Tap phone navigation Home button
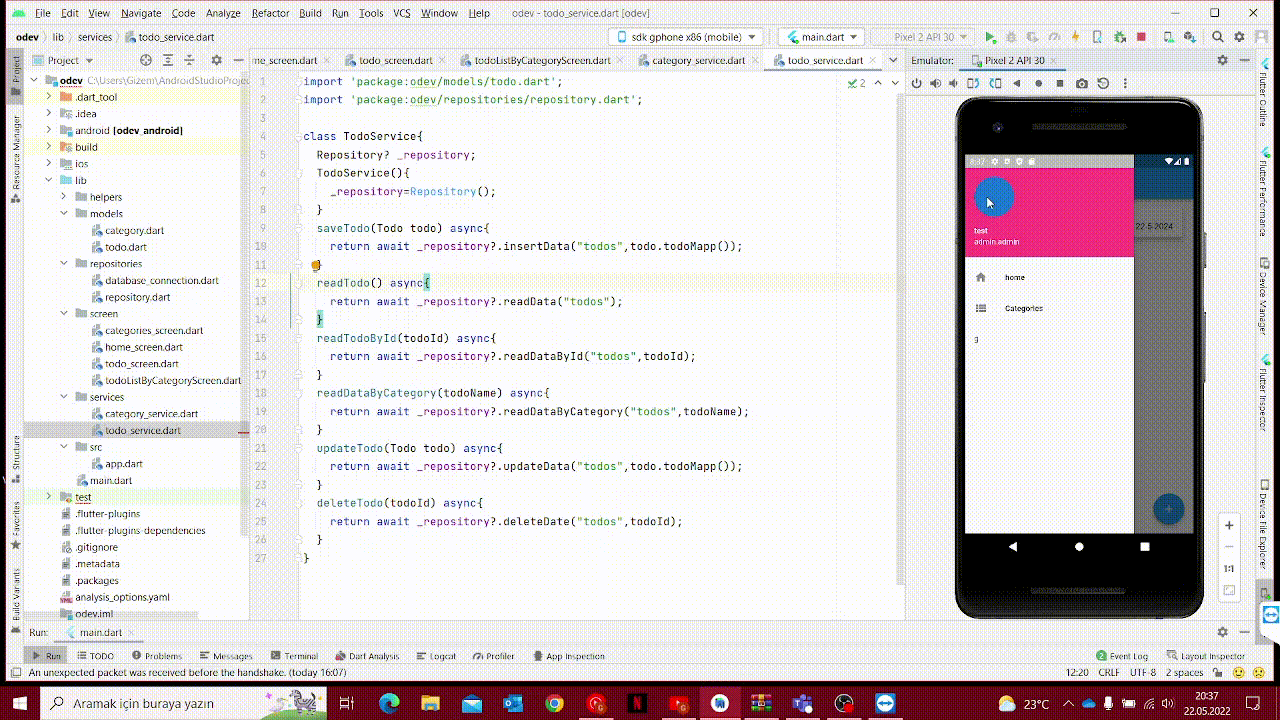This screenshot has width=1280, height=720. pyautogui.click(x=1079, y=547)
